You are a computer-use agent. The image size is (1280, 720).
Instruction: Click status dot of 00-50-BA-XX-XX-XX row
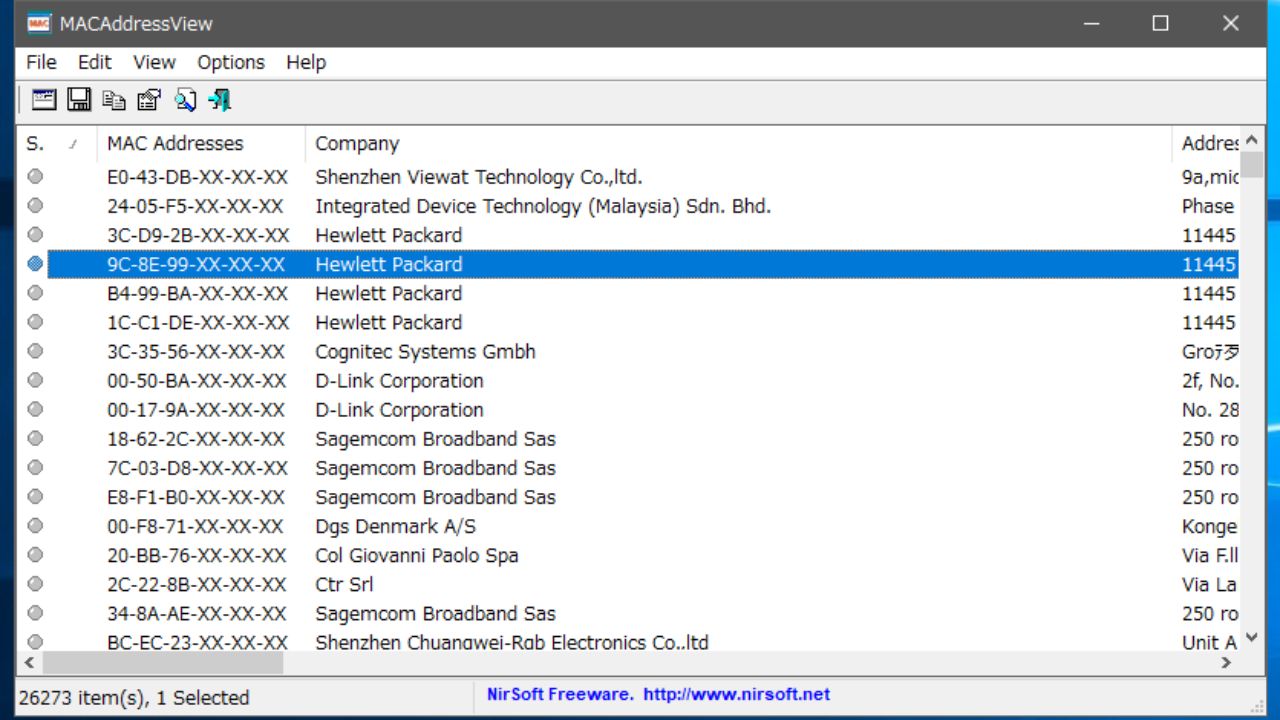[36, 380]
